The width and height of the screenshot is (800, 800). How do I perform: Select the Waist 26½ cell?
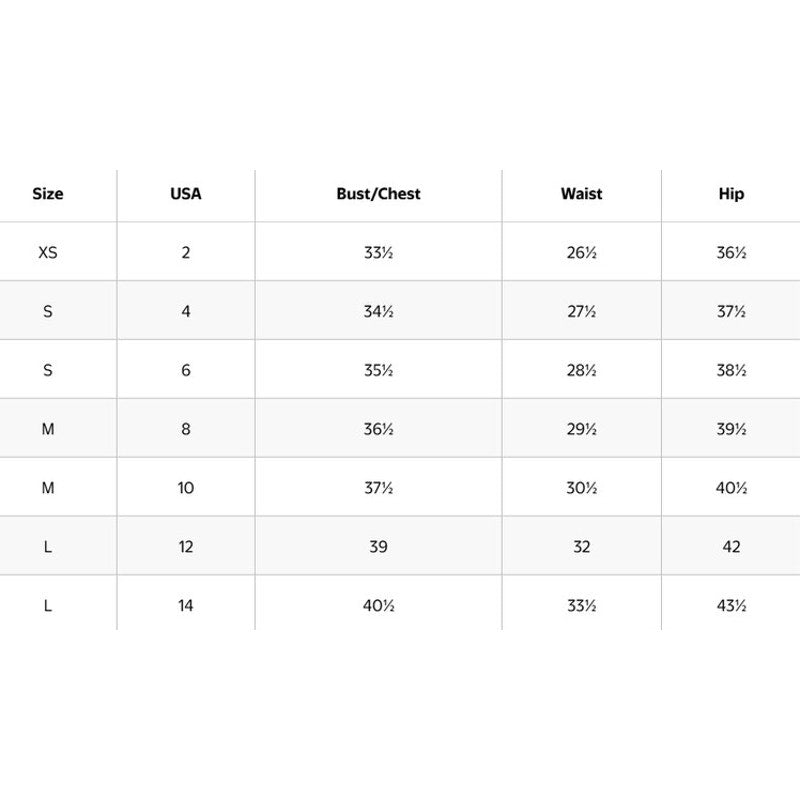pos(581,253)
